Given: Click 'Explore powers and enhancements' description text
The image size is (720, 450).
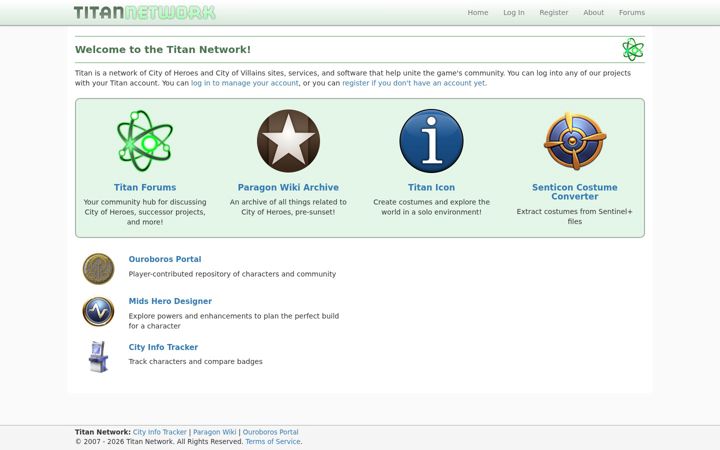Looking at the screenshot, I should point(234,321).
